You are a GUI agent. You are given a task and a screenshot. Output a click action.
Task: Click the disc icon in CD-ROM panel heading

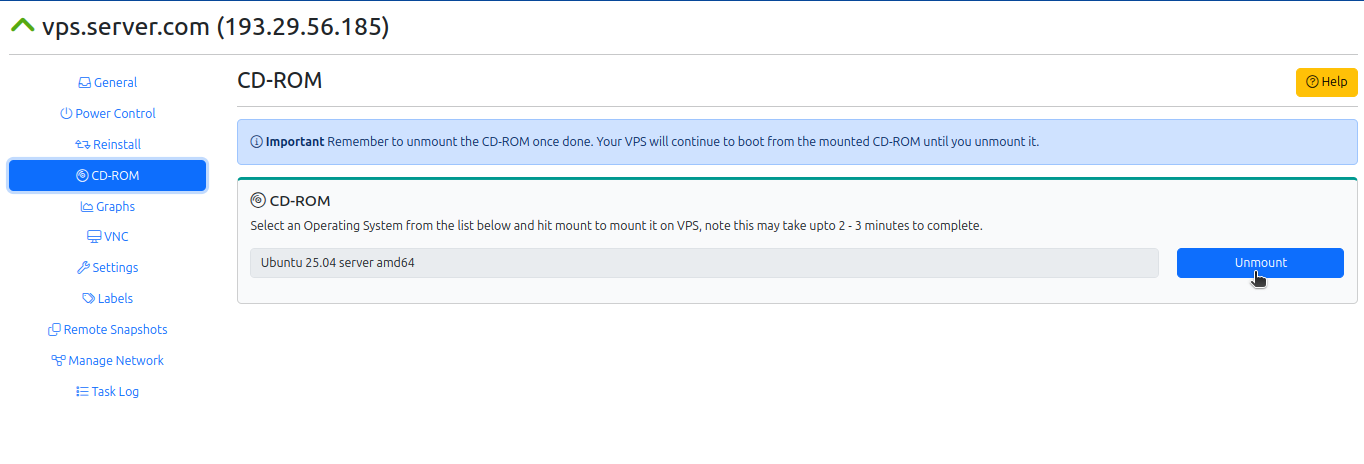click(258, 201)
